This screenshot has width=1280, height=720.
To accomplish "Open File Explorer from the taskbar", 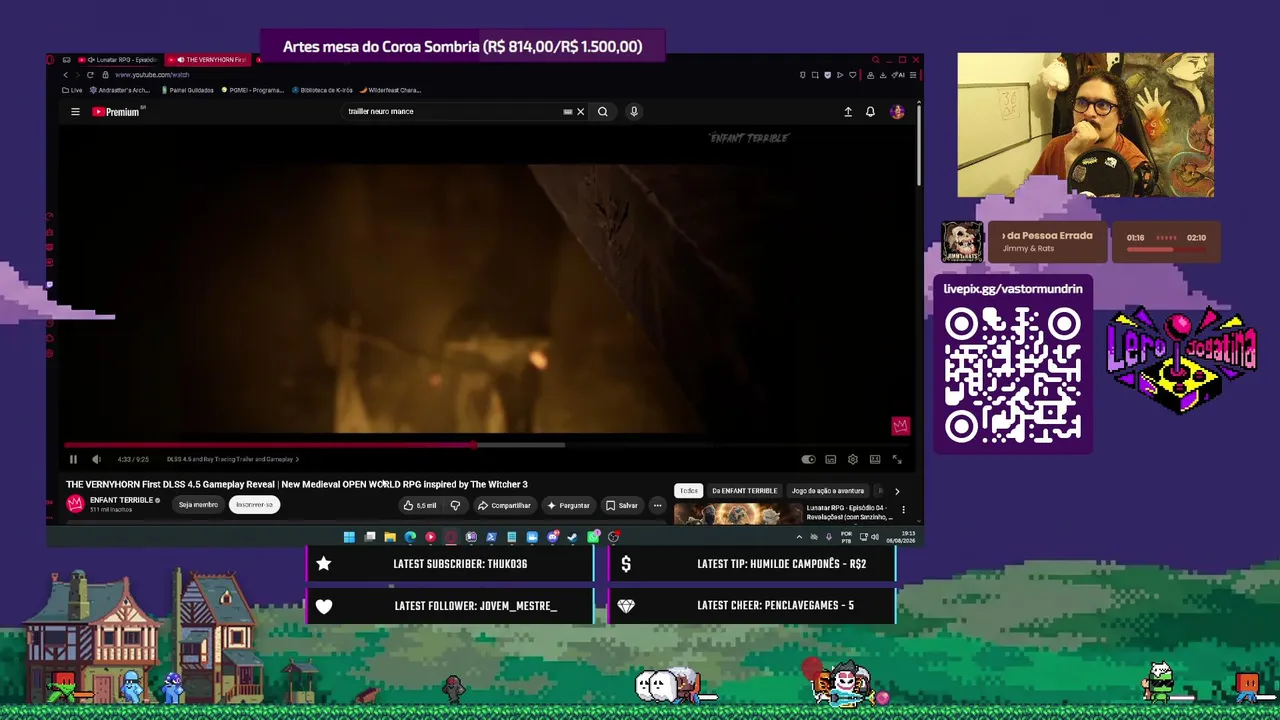I will coord(390,537).
